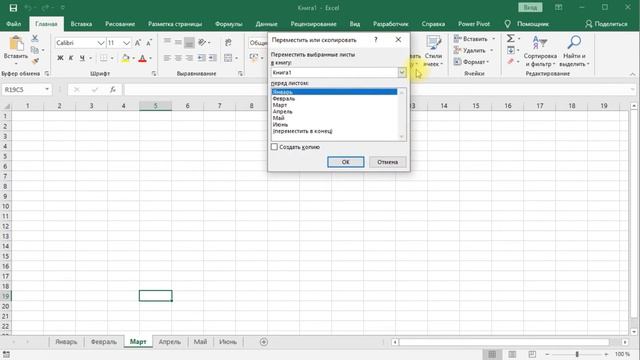
Task: Click dialog help question mark icon
Action: tap(376, 40)
